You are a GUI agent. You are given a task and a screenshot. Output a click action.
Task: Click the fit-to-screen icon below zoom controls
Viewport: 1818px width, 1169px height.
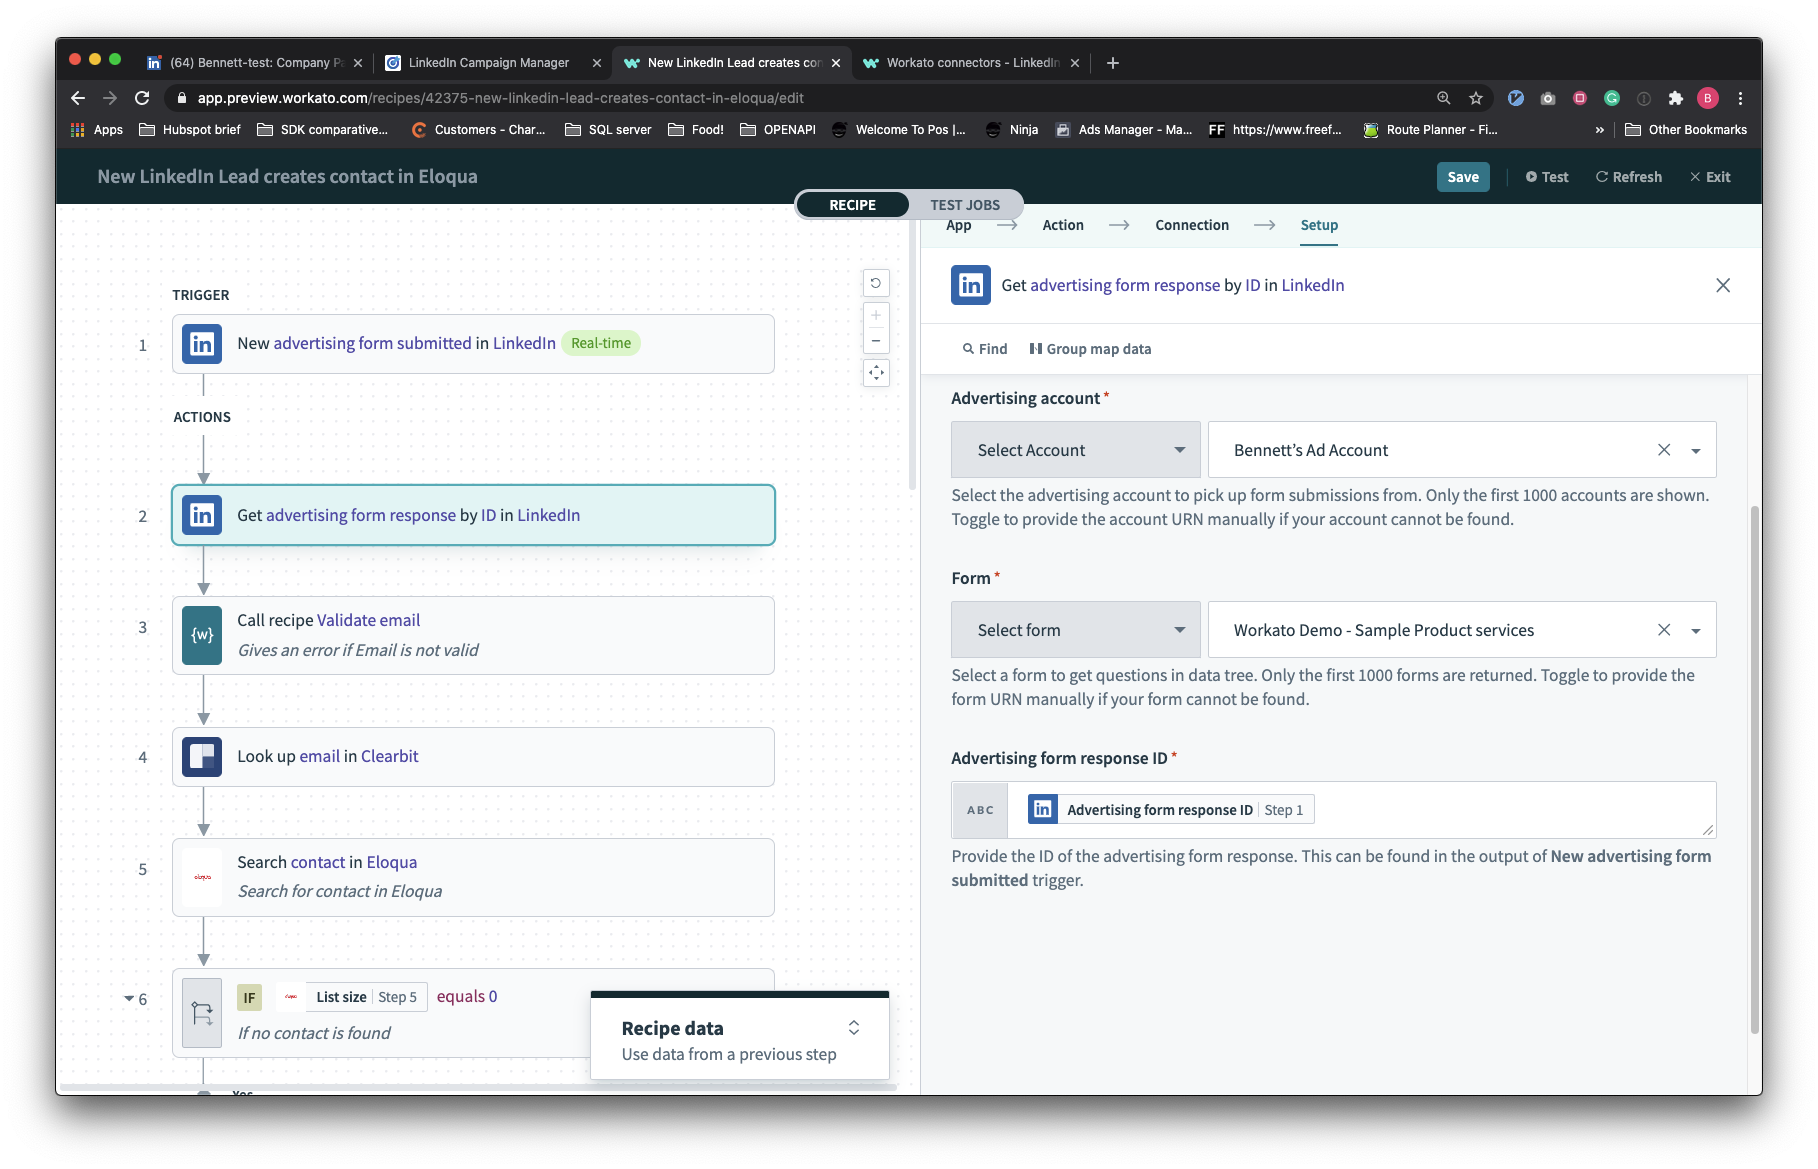876,373
